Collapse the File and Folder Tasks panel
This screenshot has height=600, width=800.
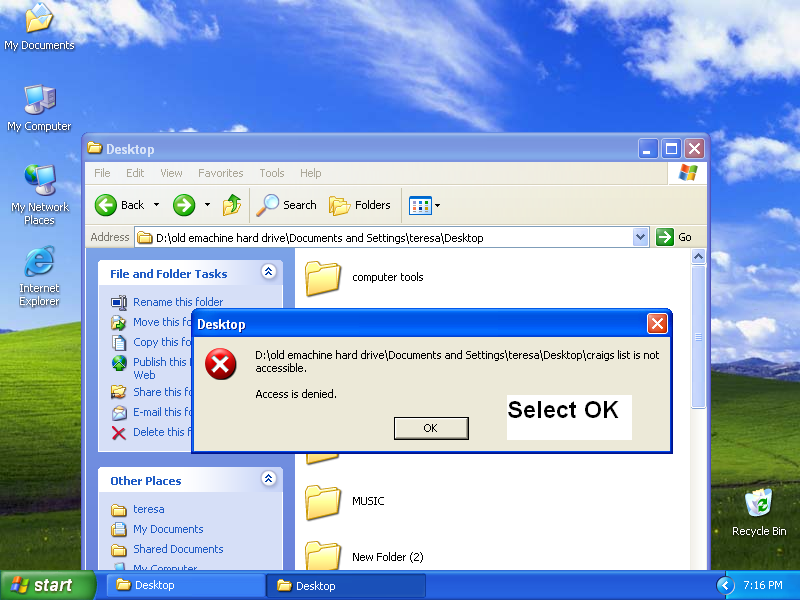pyautogui.click(x=268, y=271)
